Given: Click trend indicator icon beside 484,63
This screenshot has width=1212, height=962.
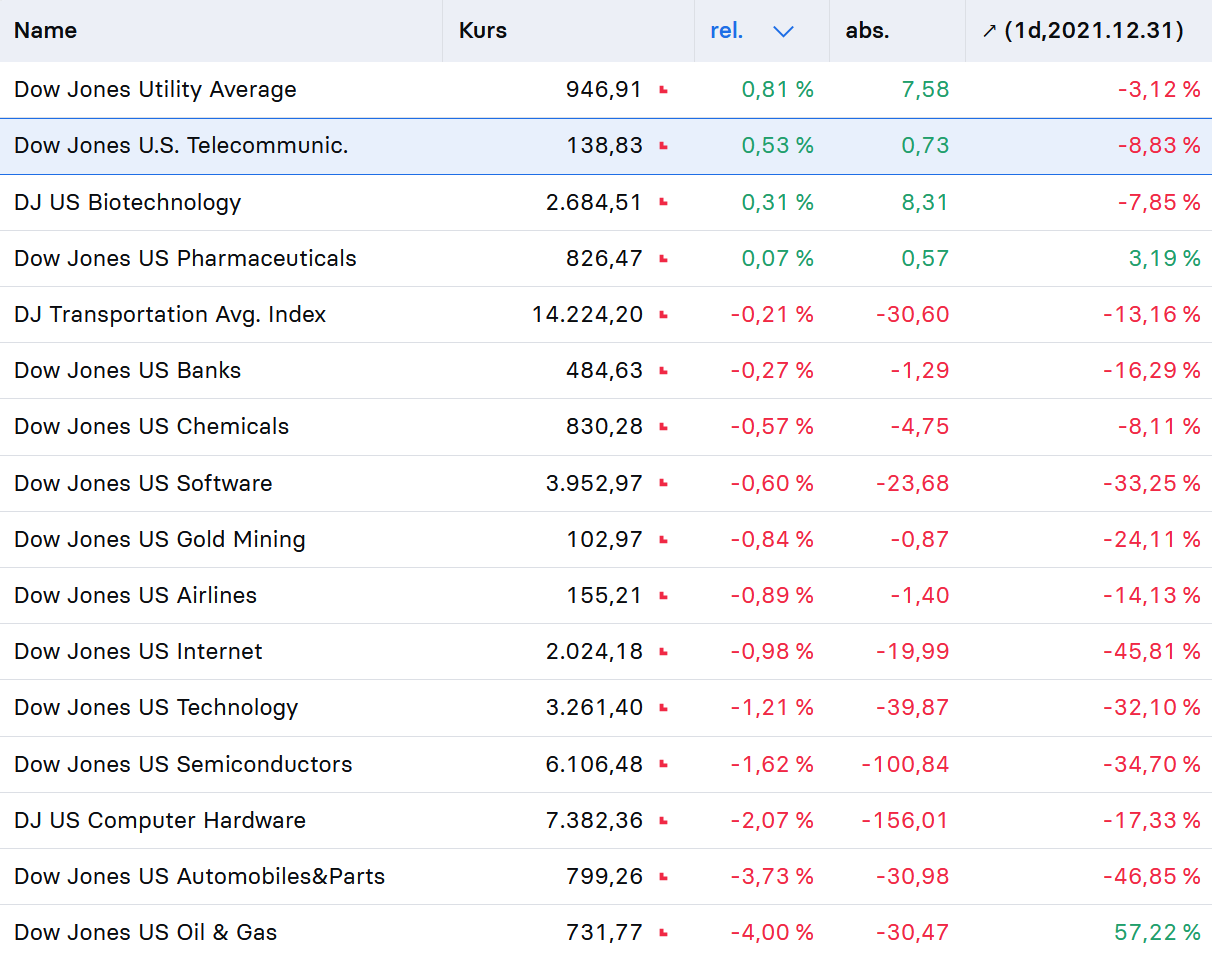Looking at the screenshot, I should point(663,371).
